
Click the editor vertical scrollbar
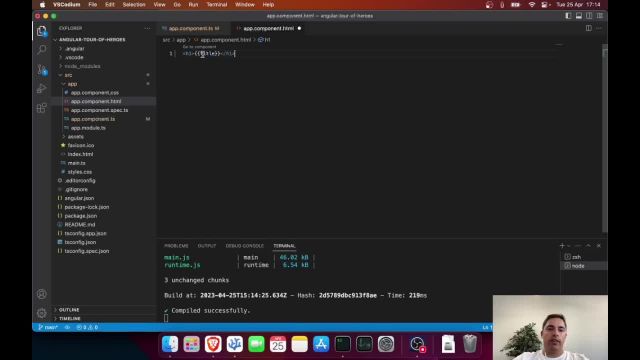[605, 139]
